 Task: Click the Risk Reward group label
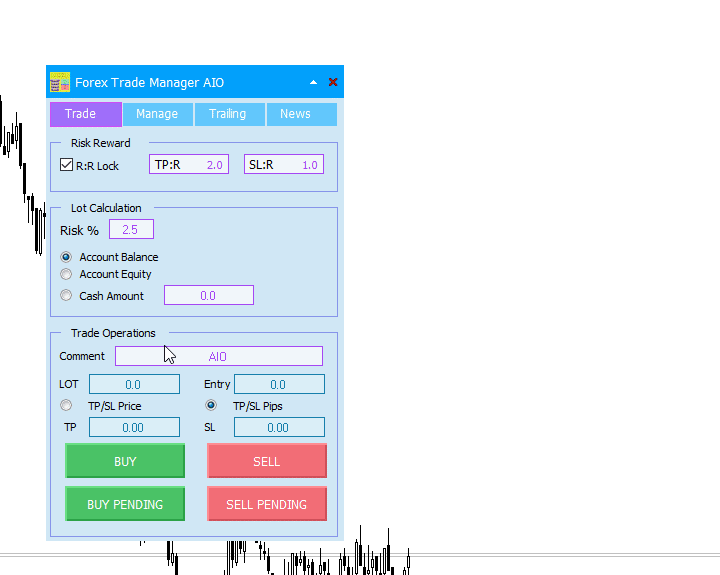point(101,143)
